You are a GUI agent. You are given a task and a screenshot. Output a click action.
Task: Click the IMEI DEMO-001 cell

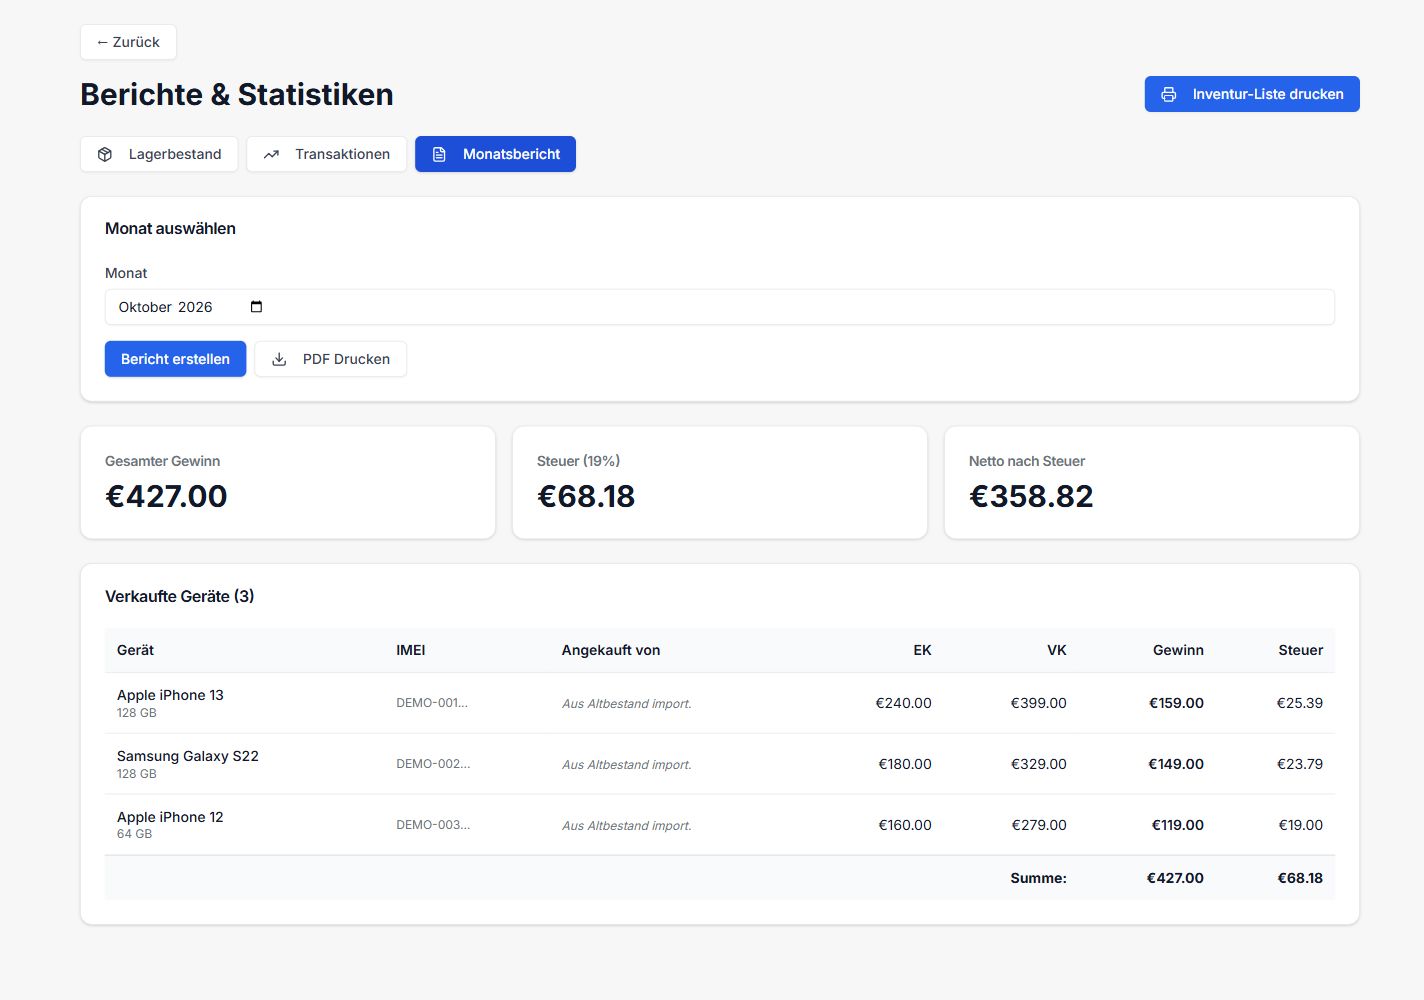tap(432, 703)
